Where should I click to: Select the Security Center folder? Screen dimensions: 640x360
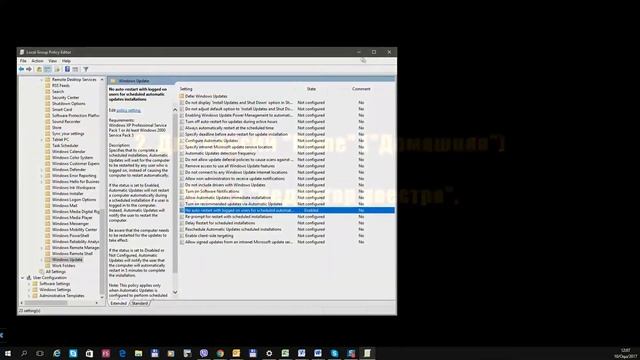[x=65, y=98]
